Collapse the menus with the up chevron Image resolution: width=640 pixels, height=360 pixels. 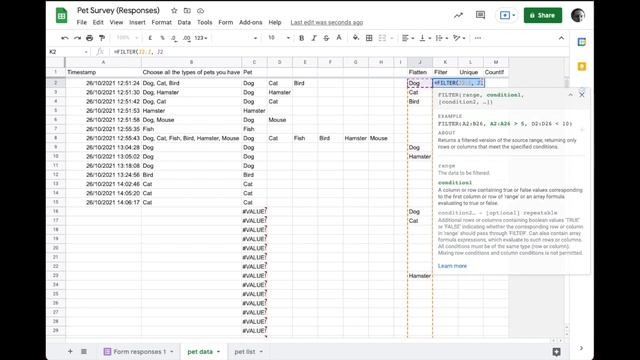tap(561, 38)
